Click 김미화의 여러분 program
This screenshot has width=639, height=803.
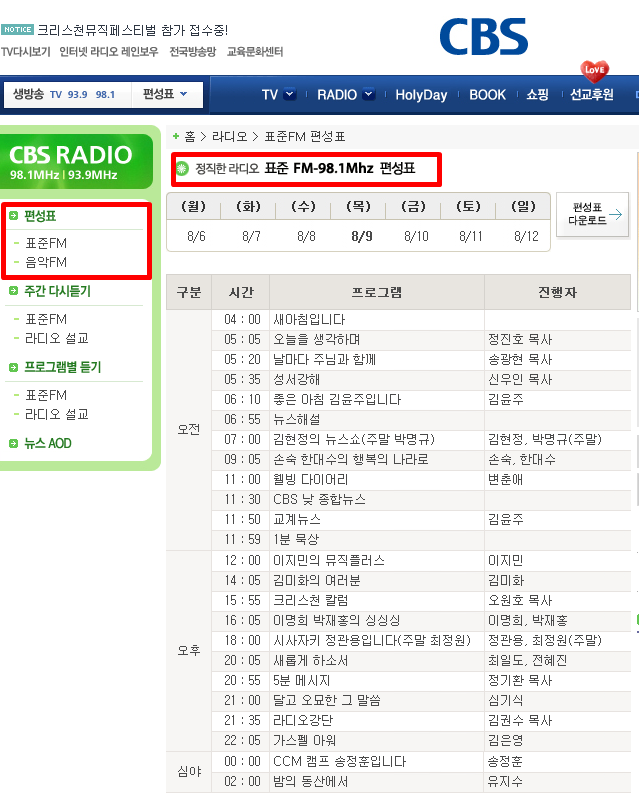[x=316, y=580]
